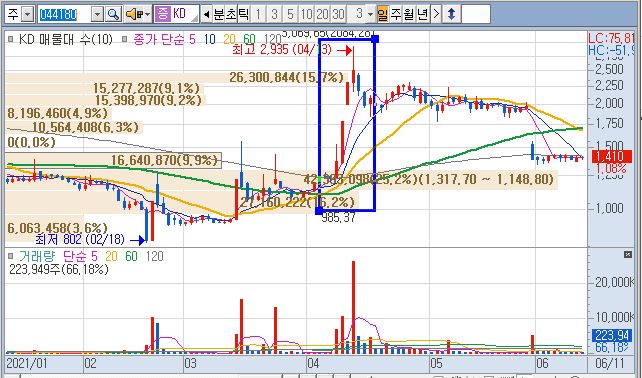Click the interval button 30
Image resolution: width=642 pixels, height=378 pixels.
pyautogui.click(x=338, y=14)
